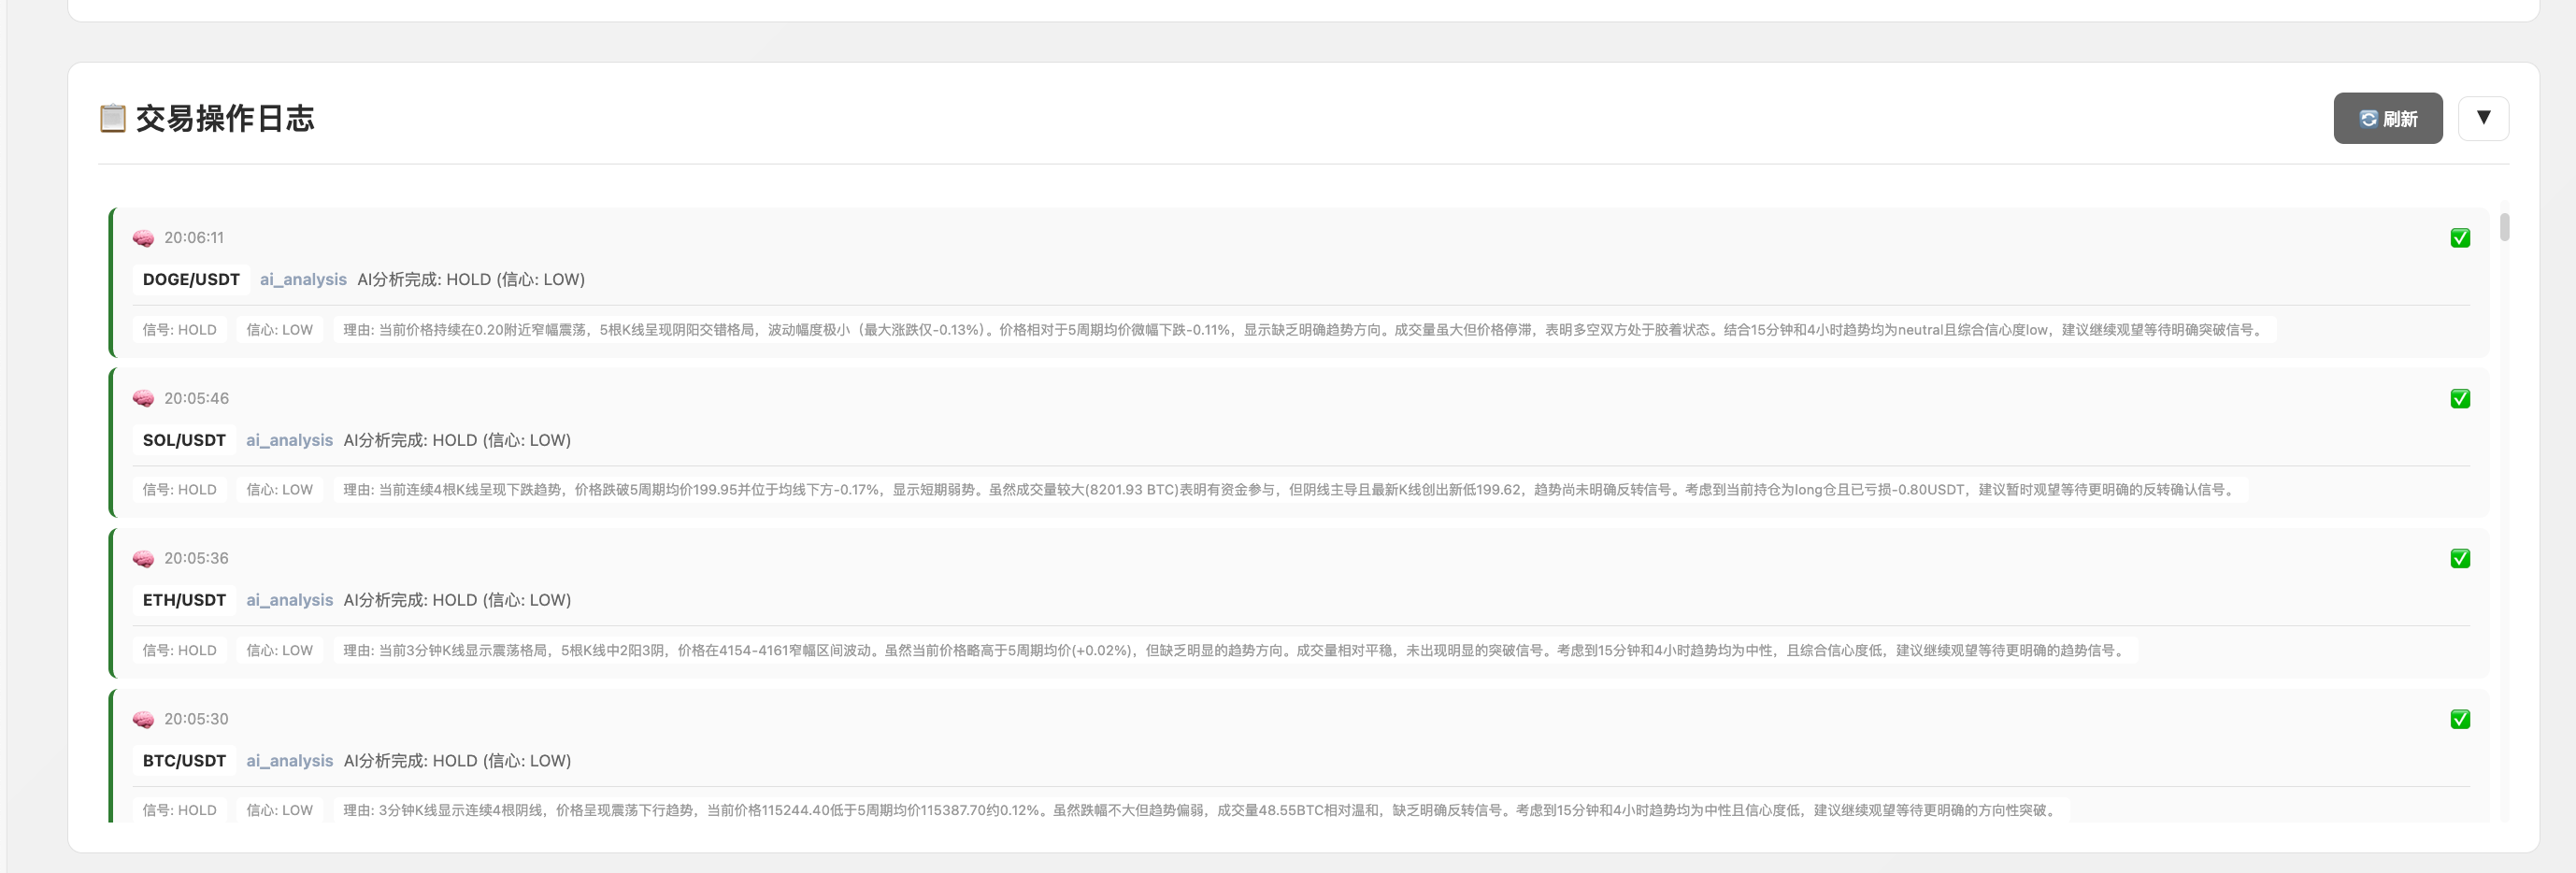Click AI分析完成 message in the BTC/USDT row
This screenshot has height=873, width=2576.
click(x=457, y=761)
